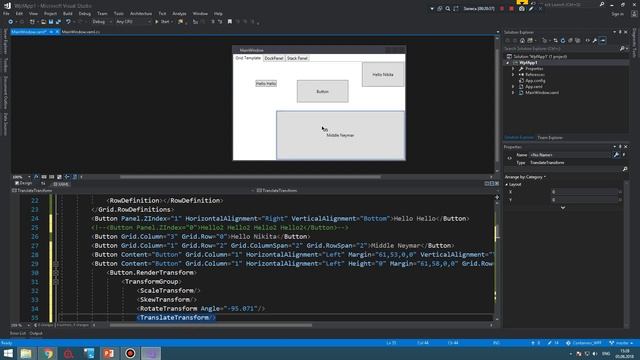This screenshot has height=360, width=640.
Task: Show advanced Layout properties chevron
Action: pos(563,208)
